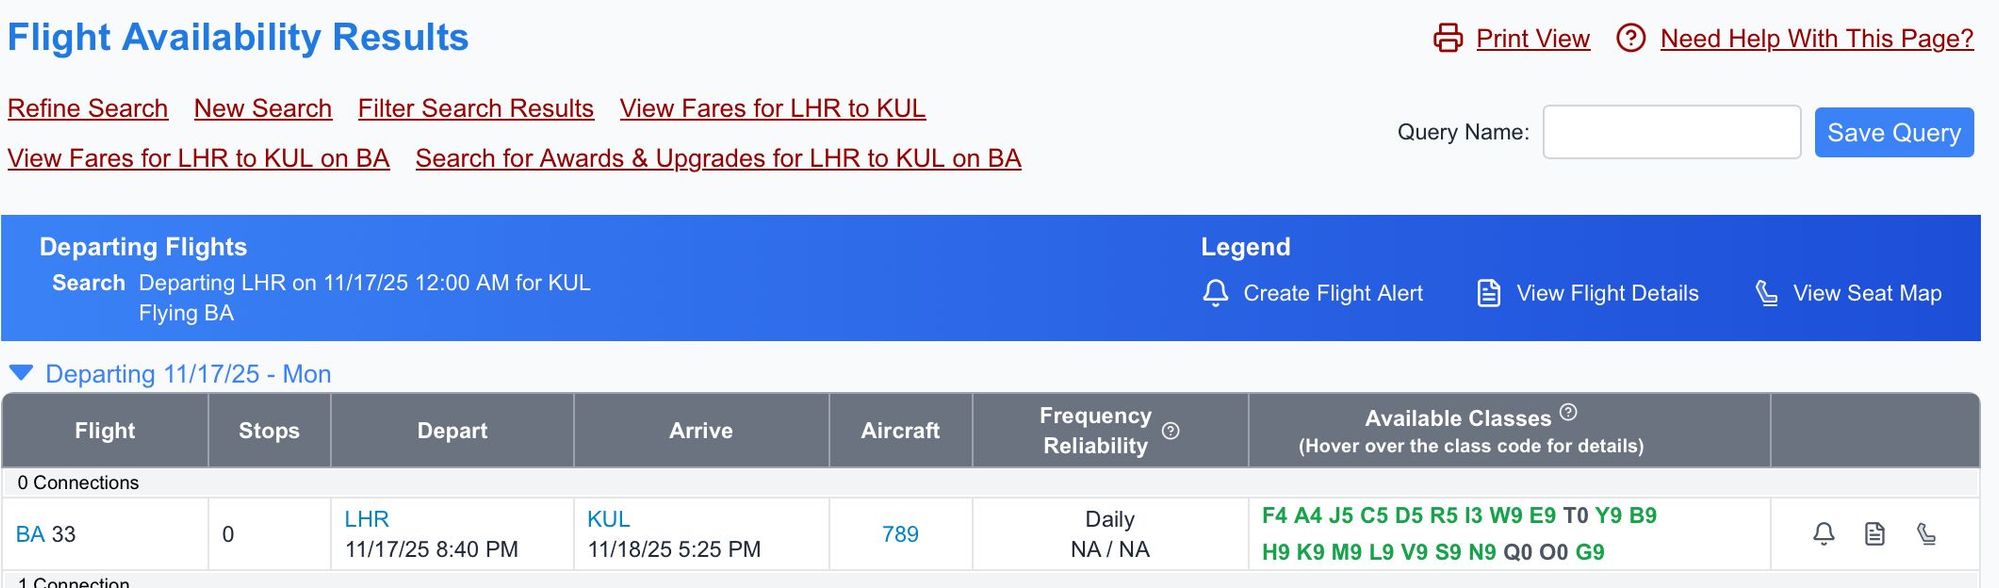Viewport: 1999px width, 588px height.
Task: Click the bell icon in BA 33 row
Action: (x=1823, y=534)
